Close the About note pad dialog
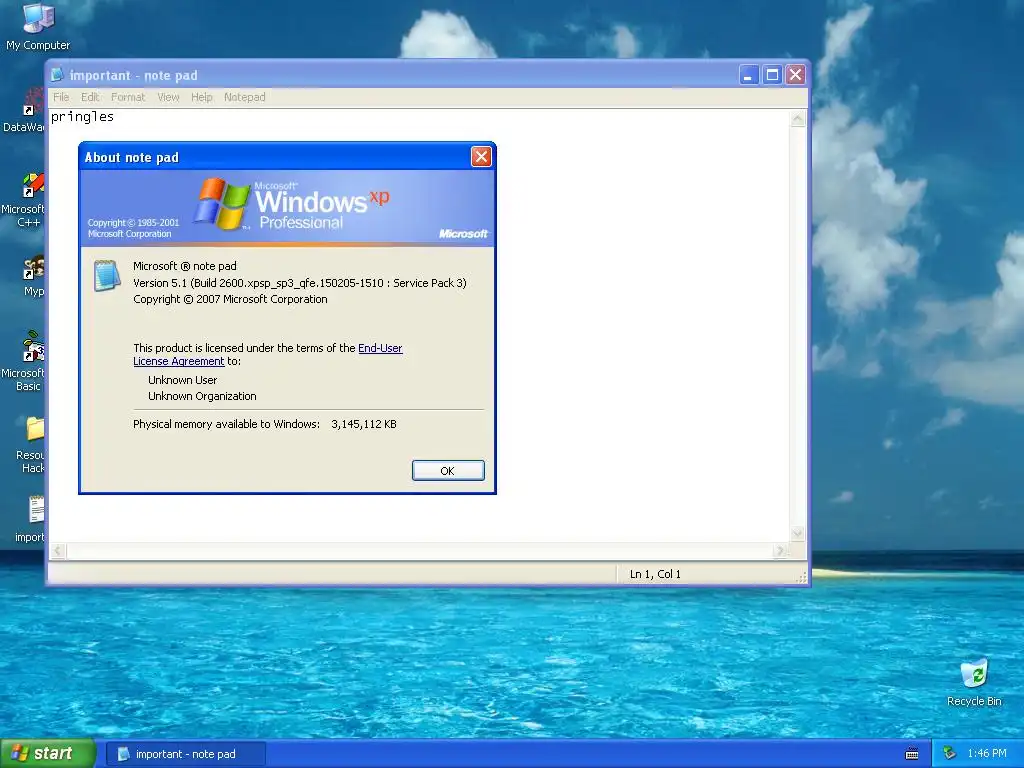Viewport: 1024px width, 768px height. coord(481,157)
